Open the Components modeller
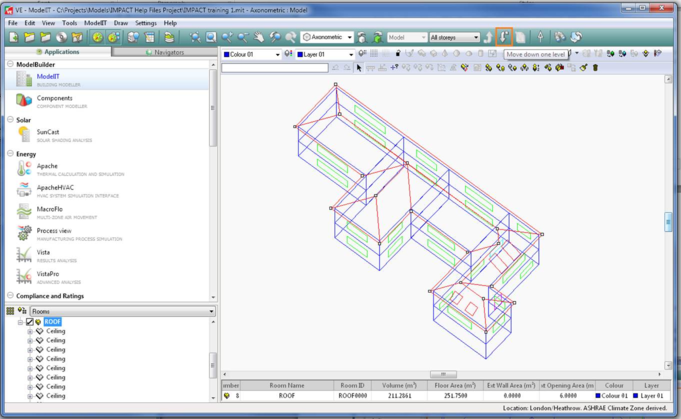Screen dimensions: 681x419 click(53, 100)
